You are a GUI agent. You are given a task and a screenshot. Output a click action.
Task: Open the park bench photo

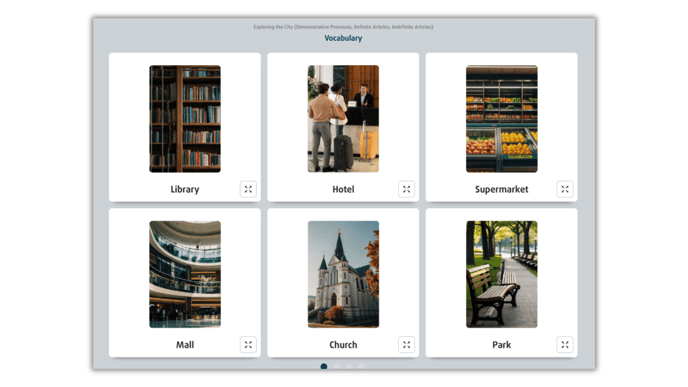pyautogui.click(x=502, y=274)
